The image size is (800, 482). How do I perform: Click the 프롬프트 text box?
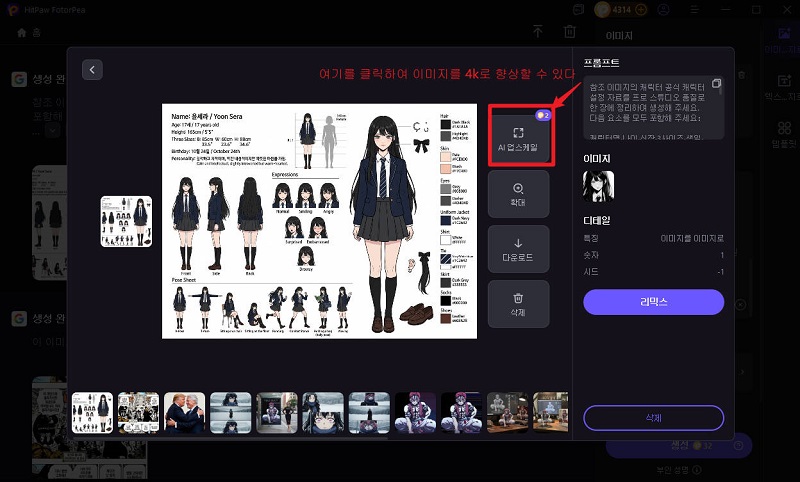click(654, 108)
